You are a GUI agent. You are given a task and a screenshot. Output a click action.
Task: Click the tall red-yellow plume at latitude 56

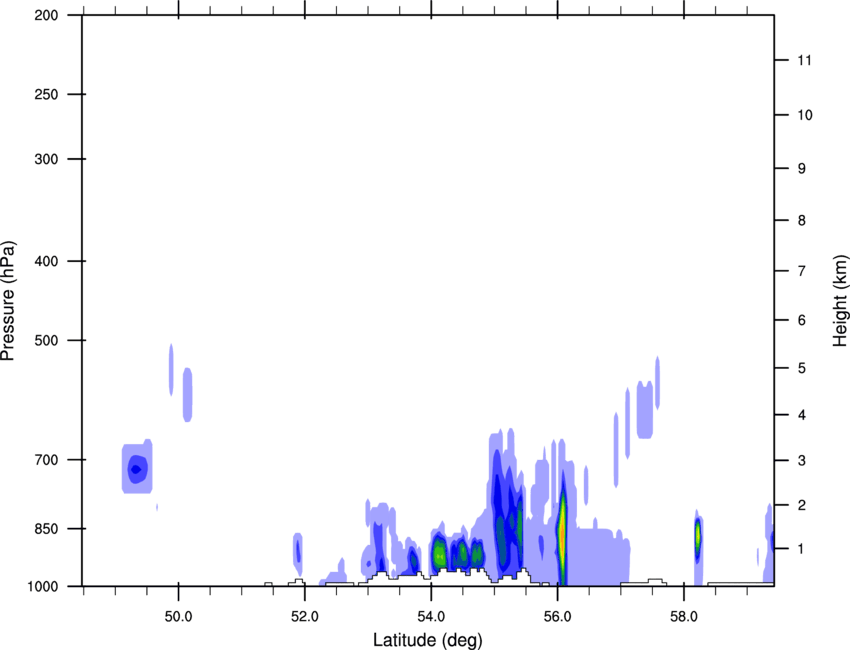click(x=563, y=529)
